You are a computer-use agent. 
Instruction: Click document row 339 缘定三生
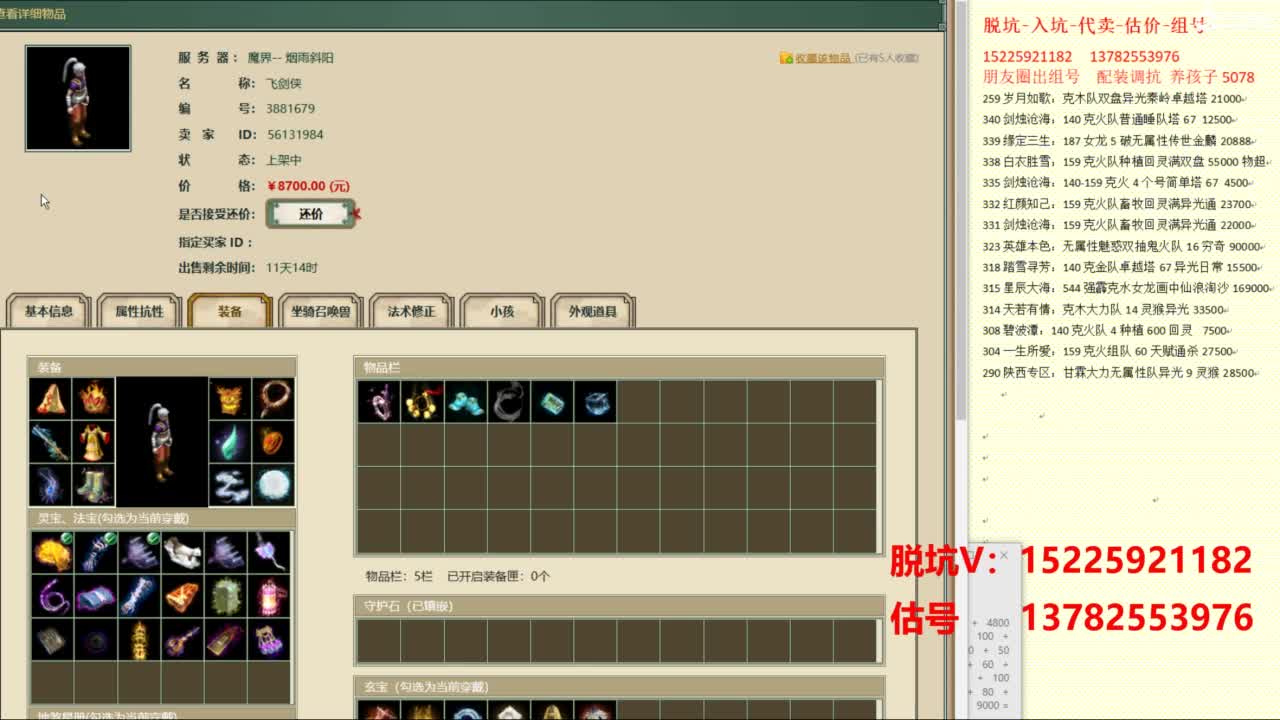[x=1118, y=141]
